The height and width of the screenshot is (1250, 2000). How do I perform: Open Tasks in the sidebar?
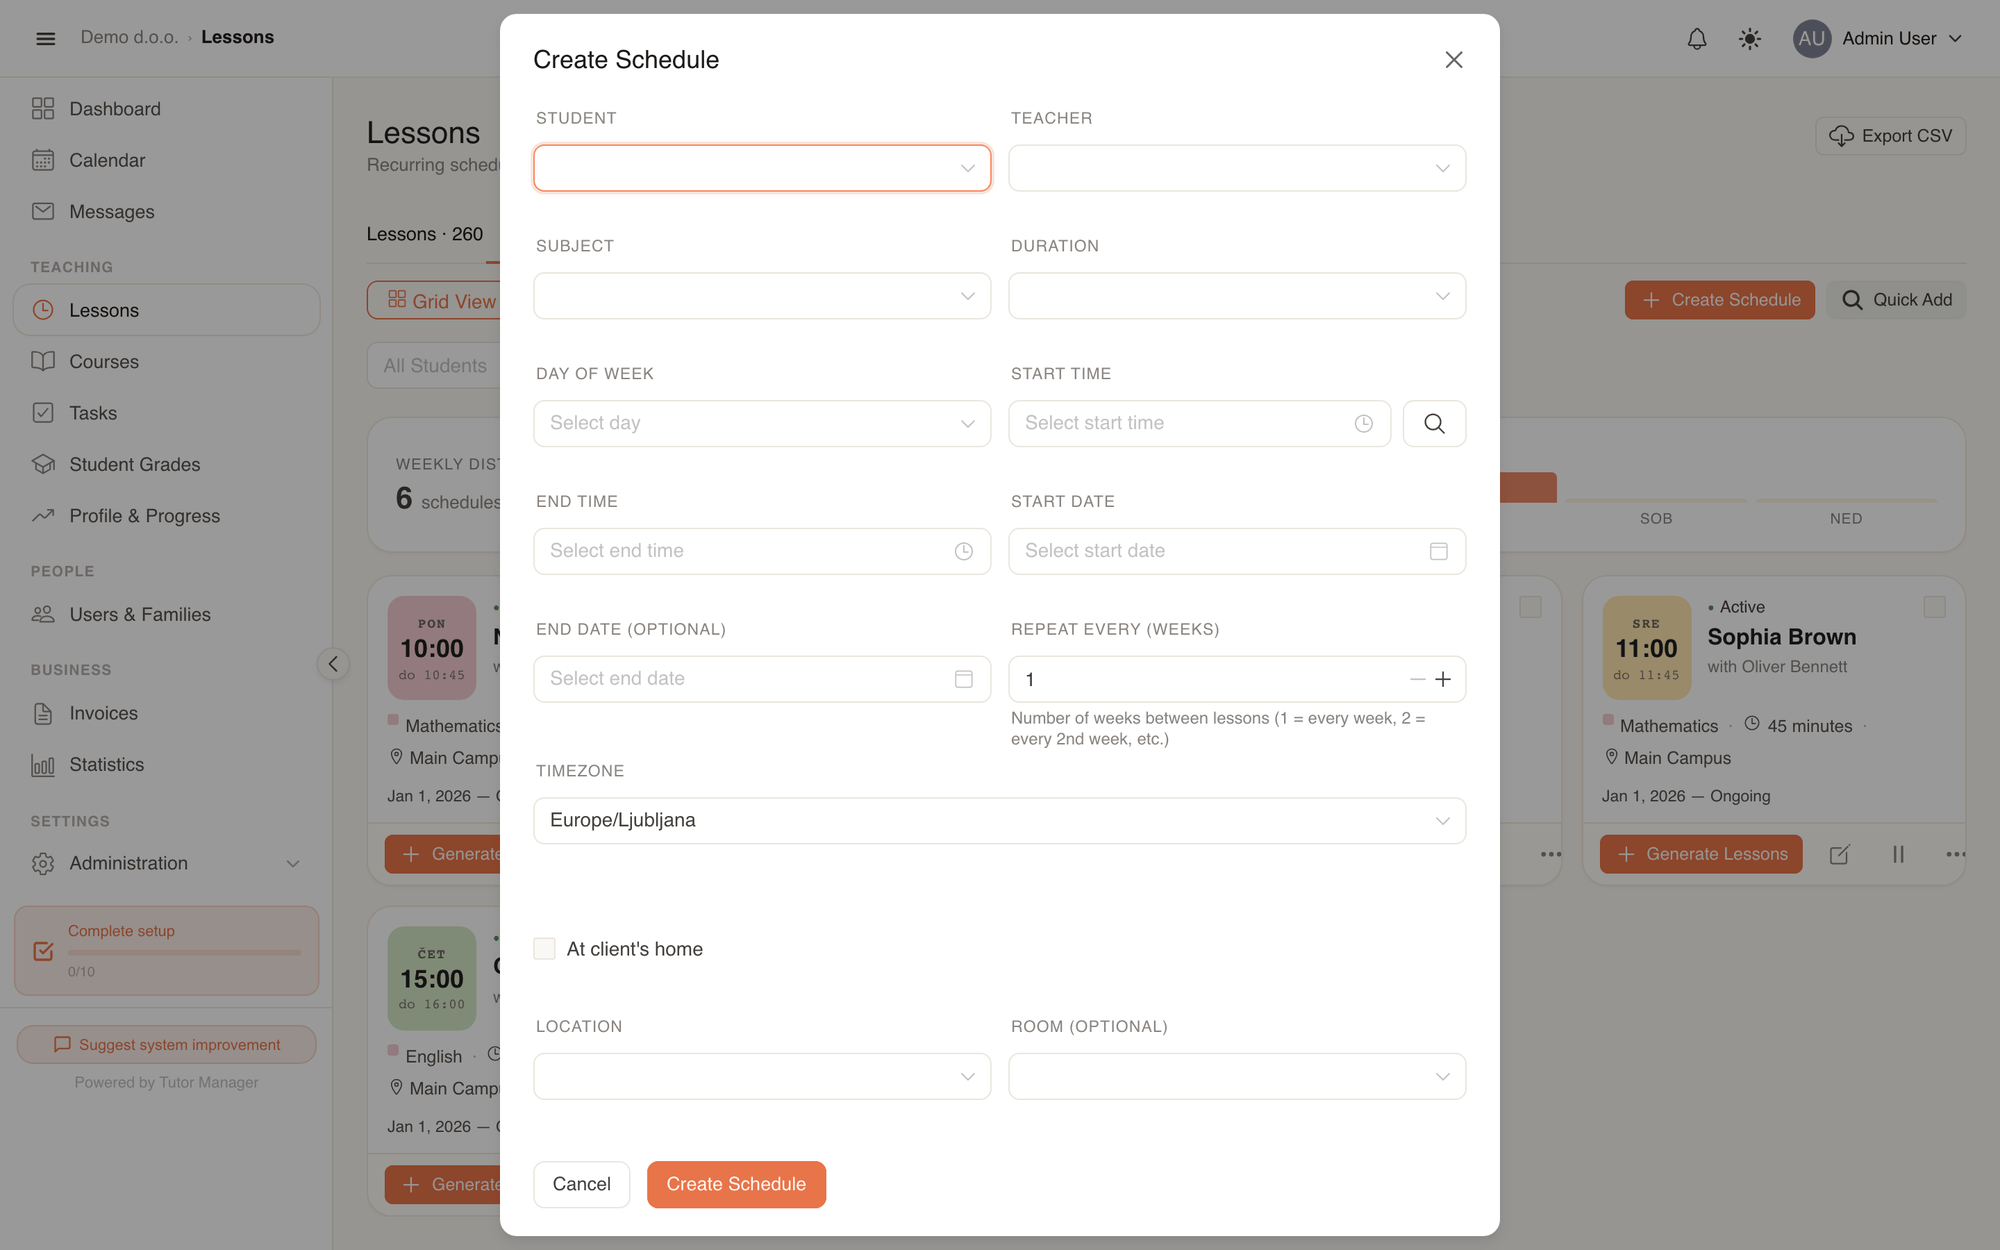(x=166, y=413)
